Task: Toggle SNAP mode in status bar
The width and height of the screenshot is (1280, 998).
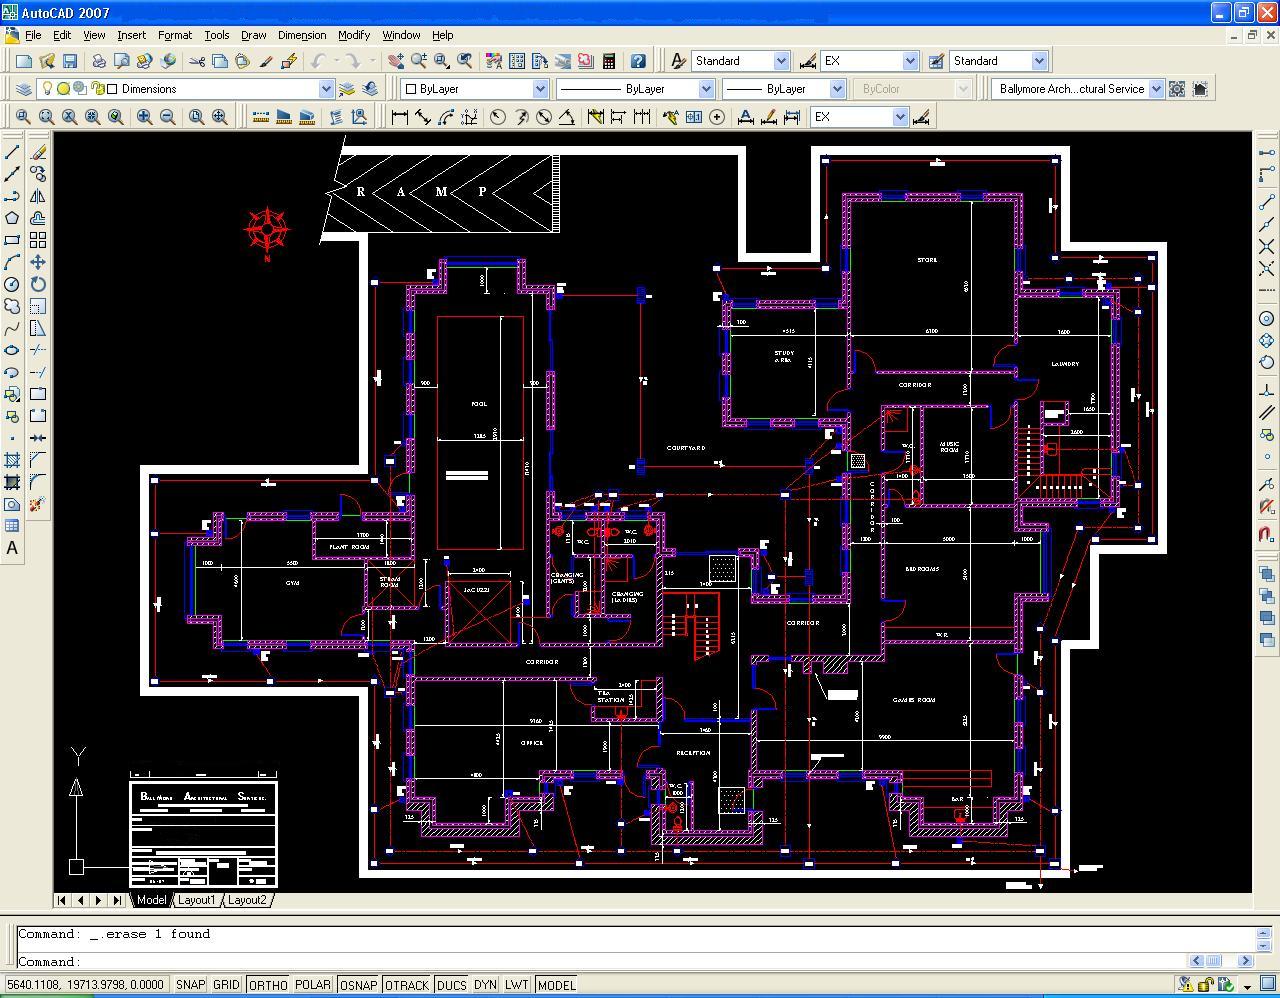Action: click(x=190, y=985)
